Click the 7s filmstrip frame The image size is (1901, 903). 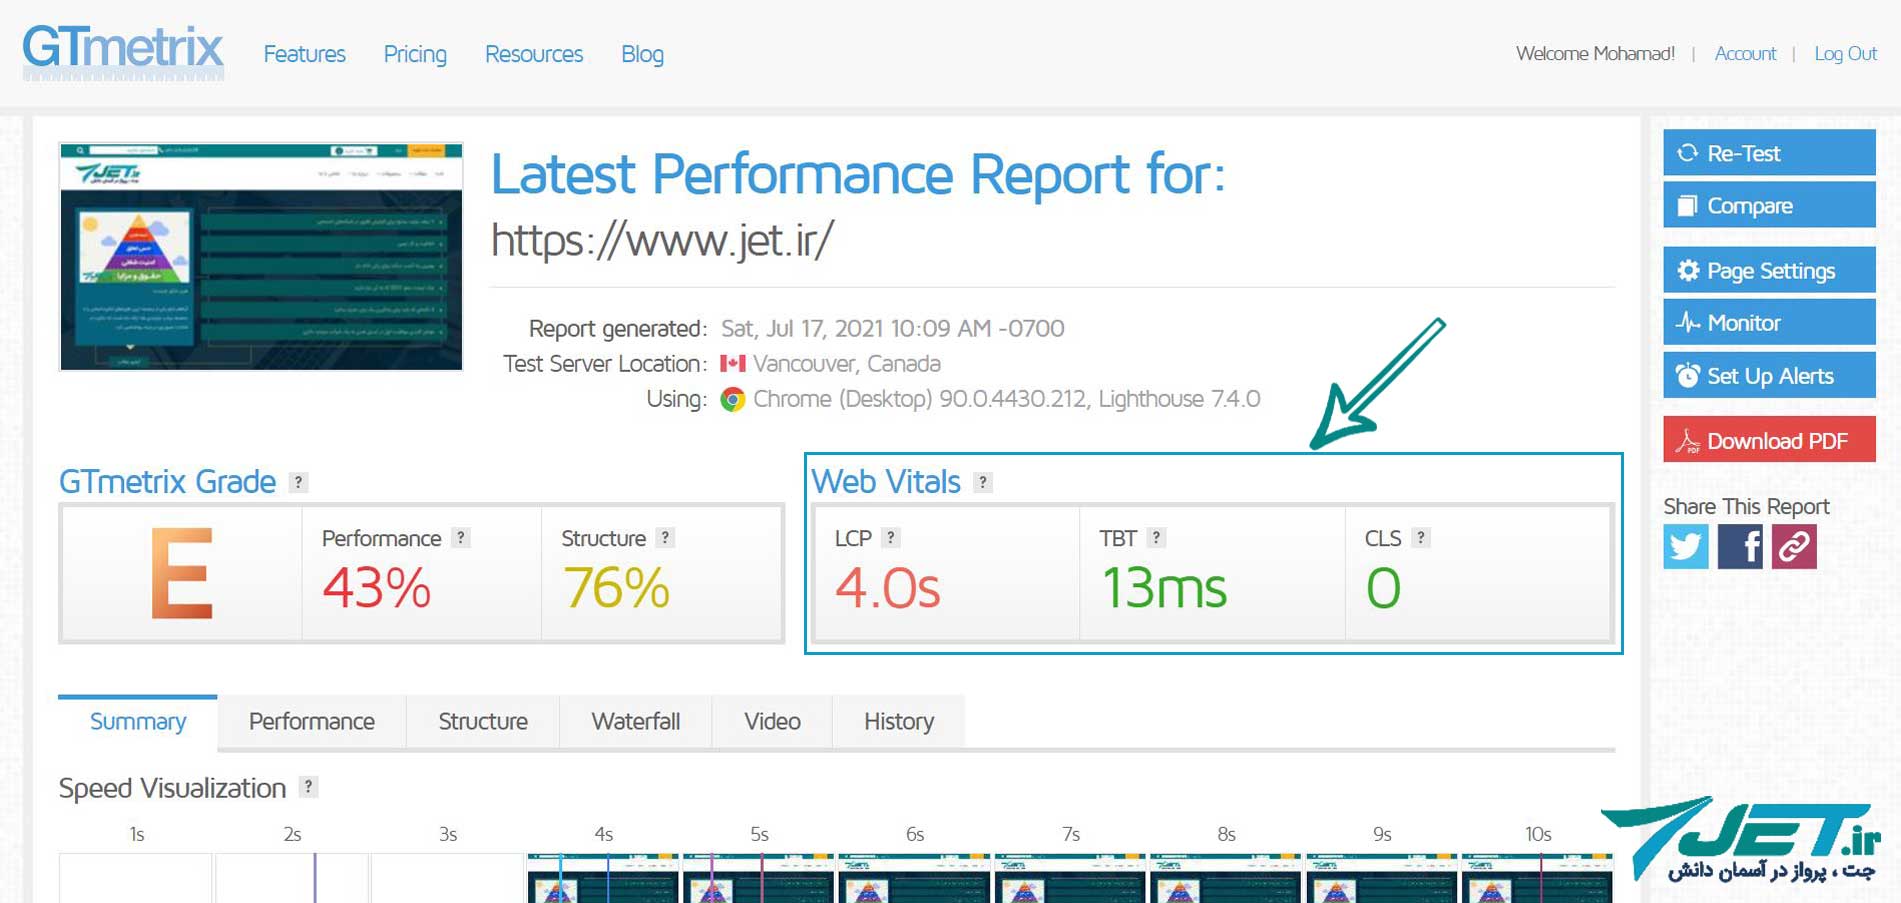point(1070,879)
